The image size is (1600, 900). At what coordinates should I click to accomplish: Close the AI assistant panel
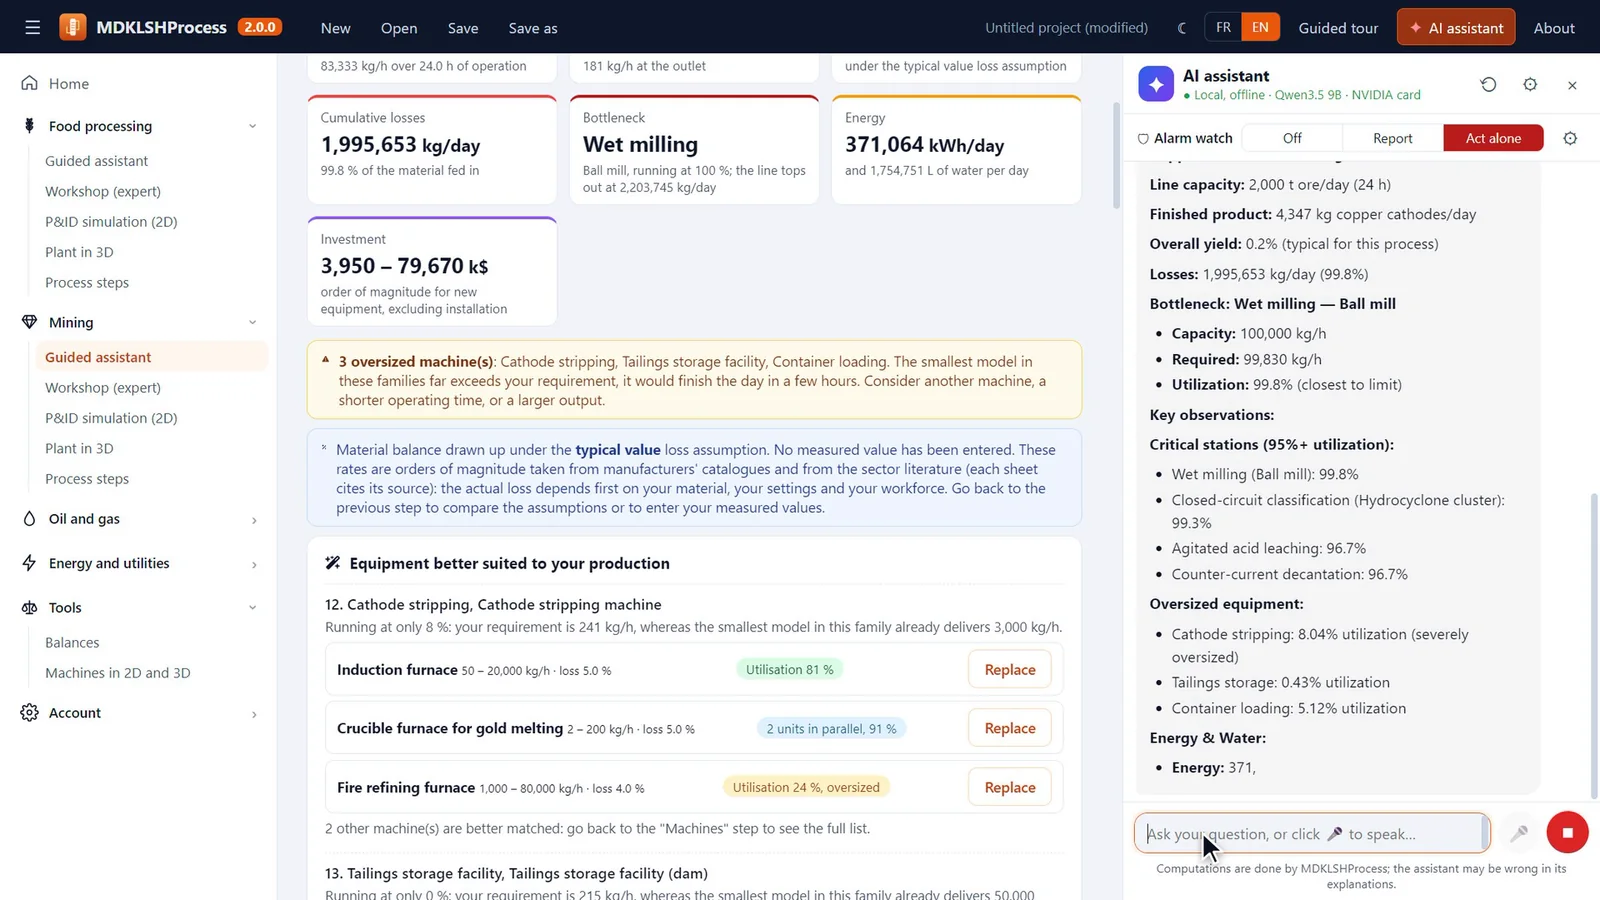pos(1572,85)
